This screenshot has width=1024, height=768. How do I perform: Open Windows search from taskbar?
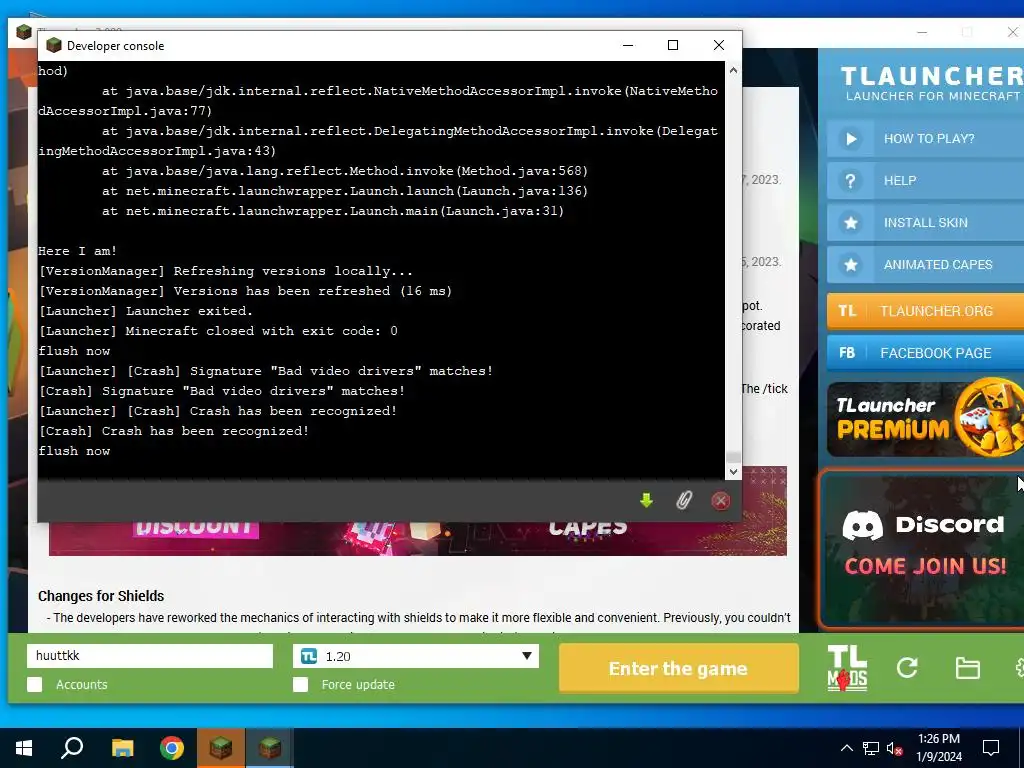point(72,748)
